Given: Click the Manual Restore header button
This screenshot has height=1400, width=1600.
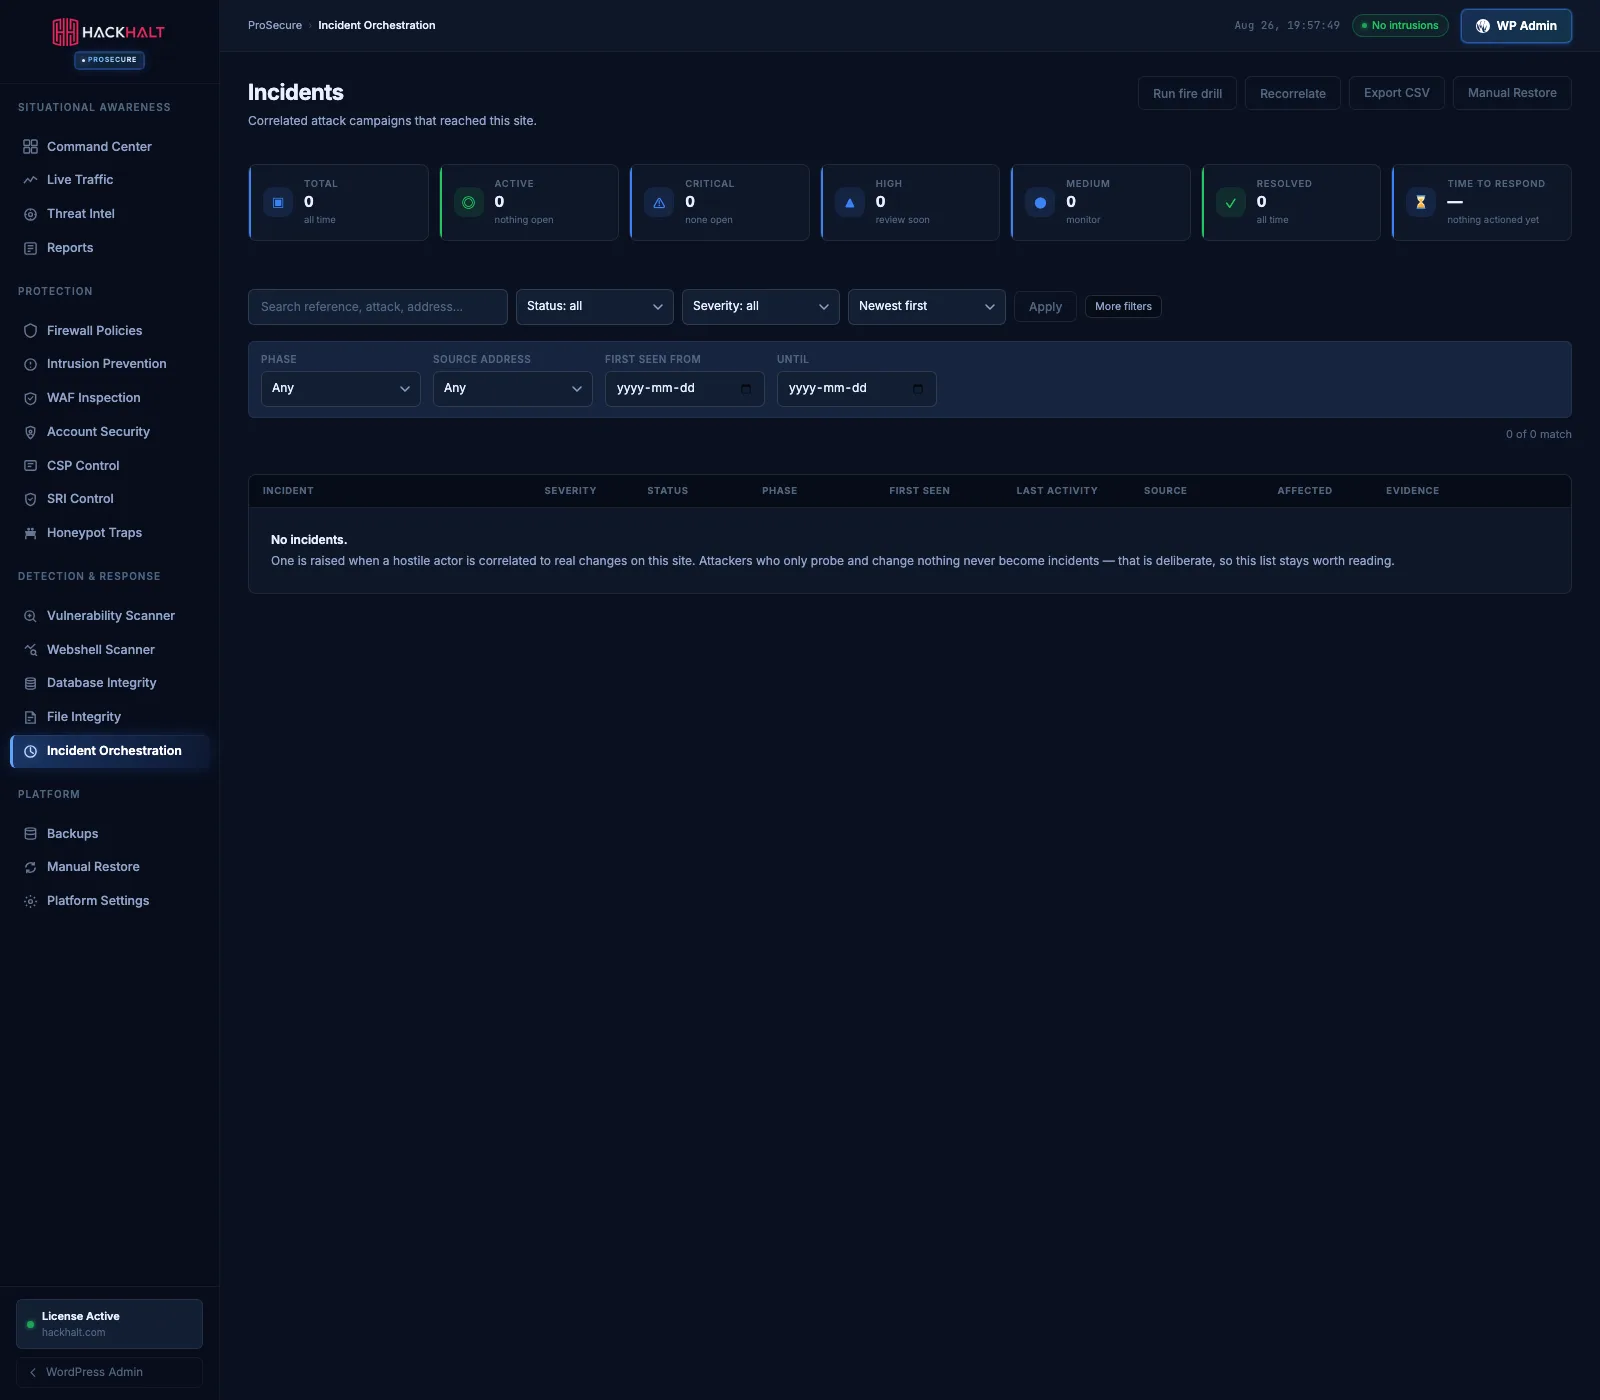Looking at the screenshot, I should point(1512,93).
